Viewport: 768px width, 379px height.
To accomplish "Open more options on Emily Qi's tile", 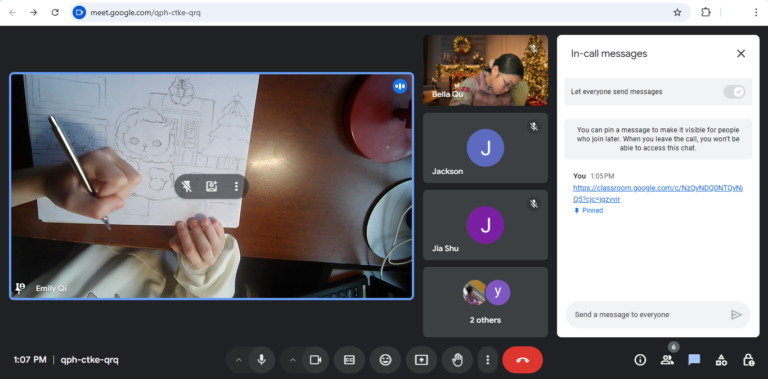I will pyautogui.click(x=237, y=186).
